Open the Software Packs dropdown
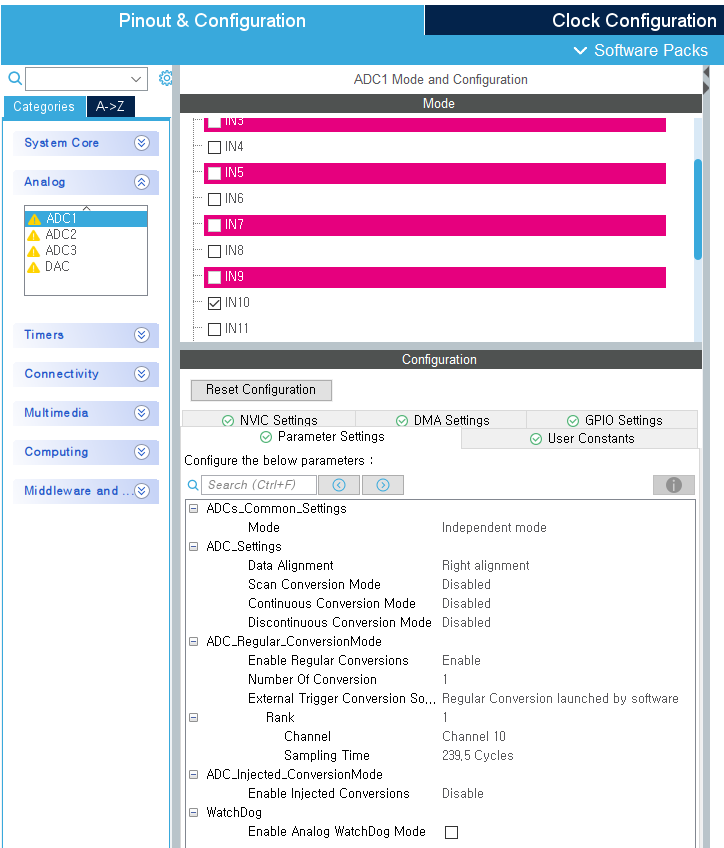The image size is (724, 848). pos(640,50)
